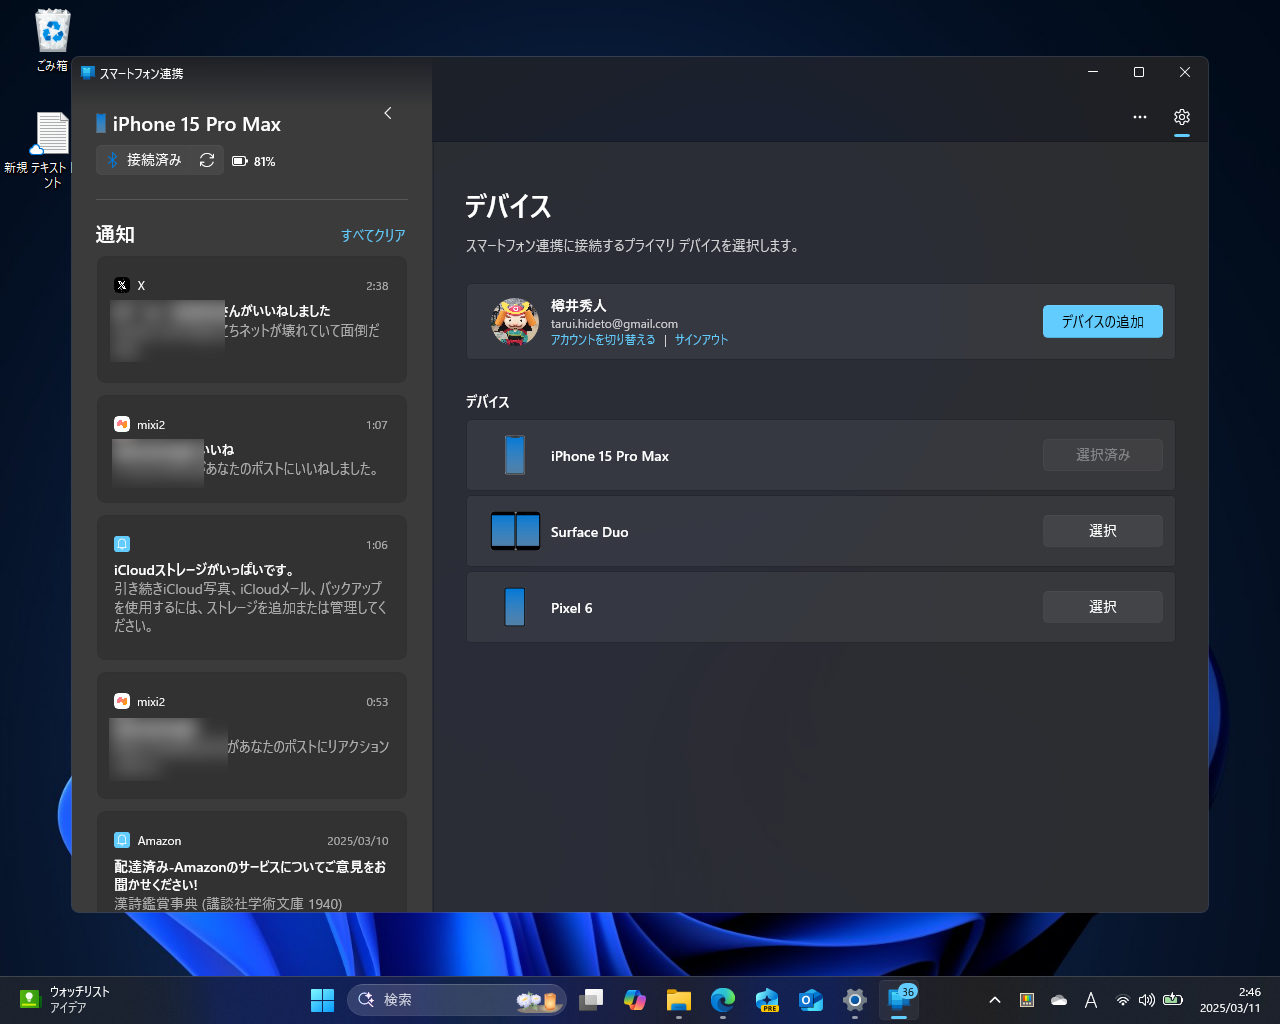
Task: Click the OneDrive cloud tray icon
Action: coord(1059,1000)
